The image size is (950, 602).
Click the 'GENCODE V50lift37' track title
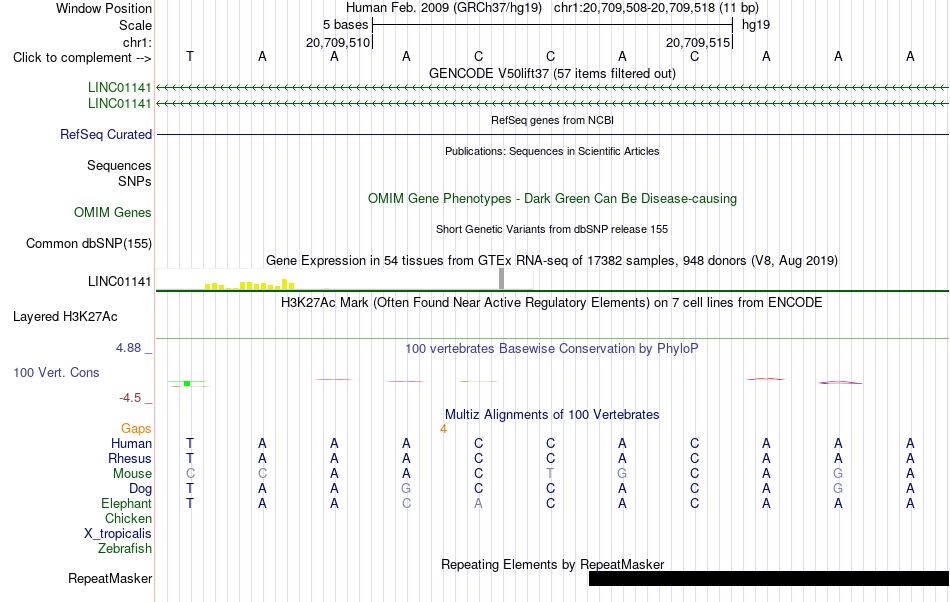(552, 73)
